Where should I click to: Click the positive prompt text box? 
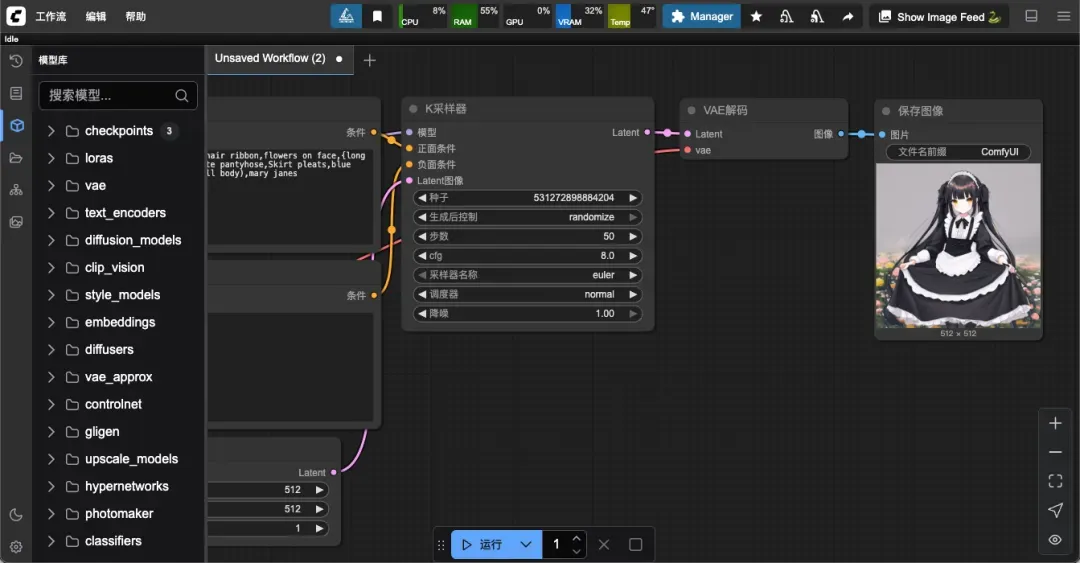click(x=290, y=196)
